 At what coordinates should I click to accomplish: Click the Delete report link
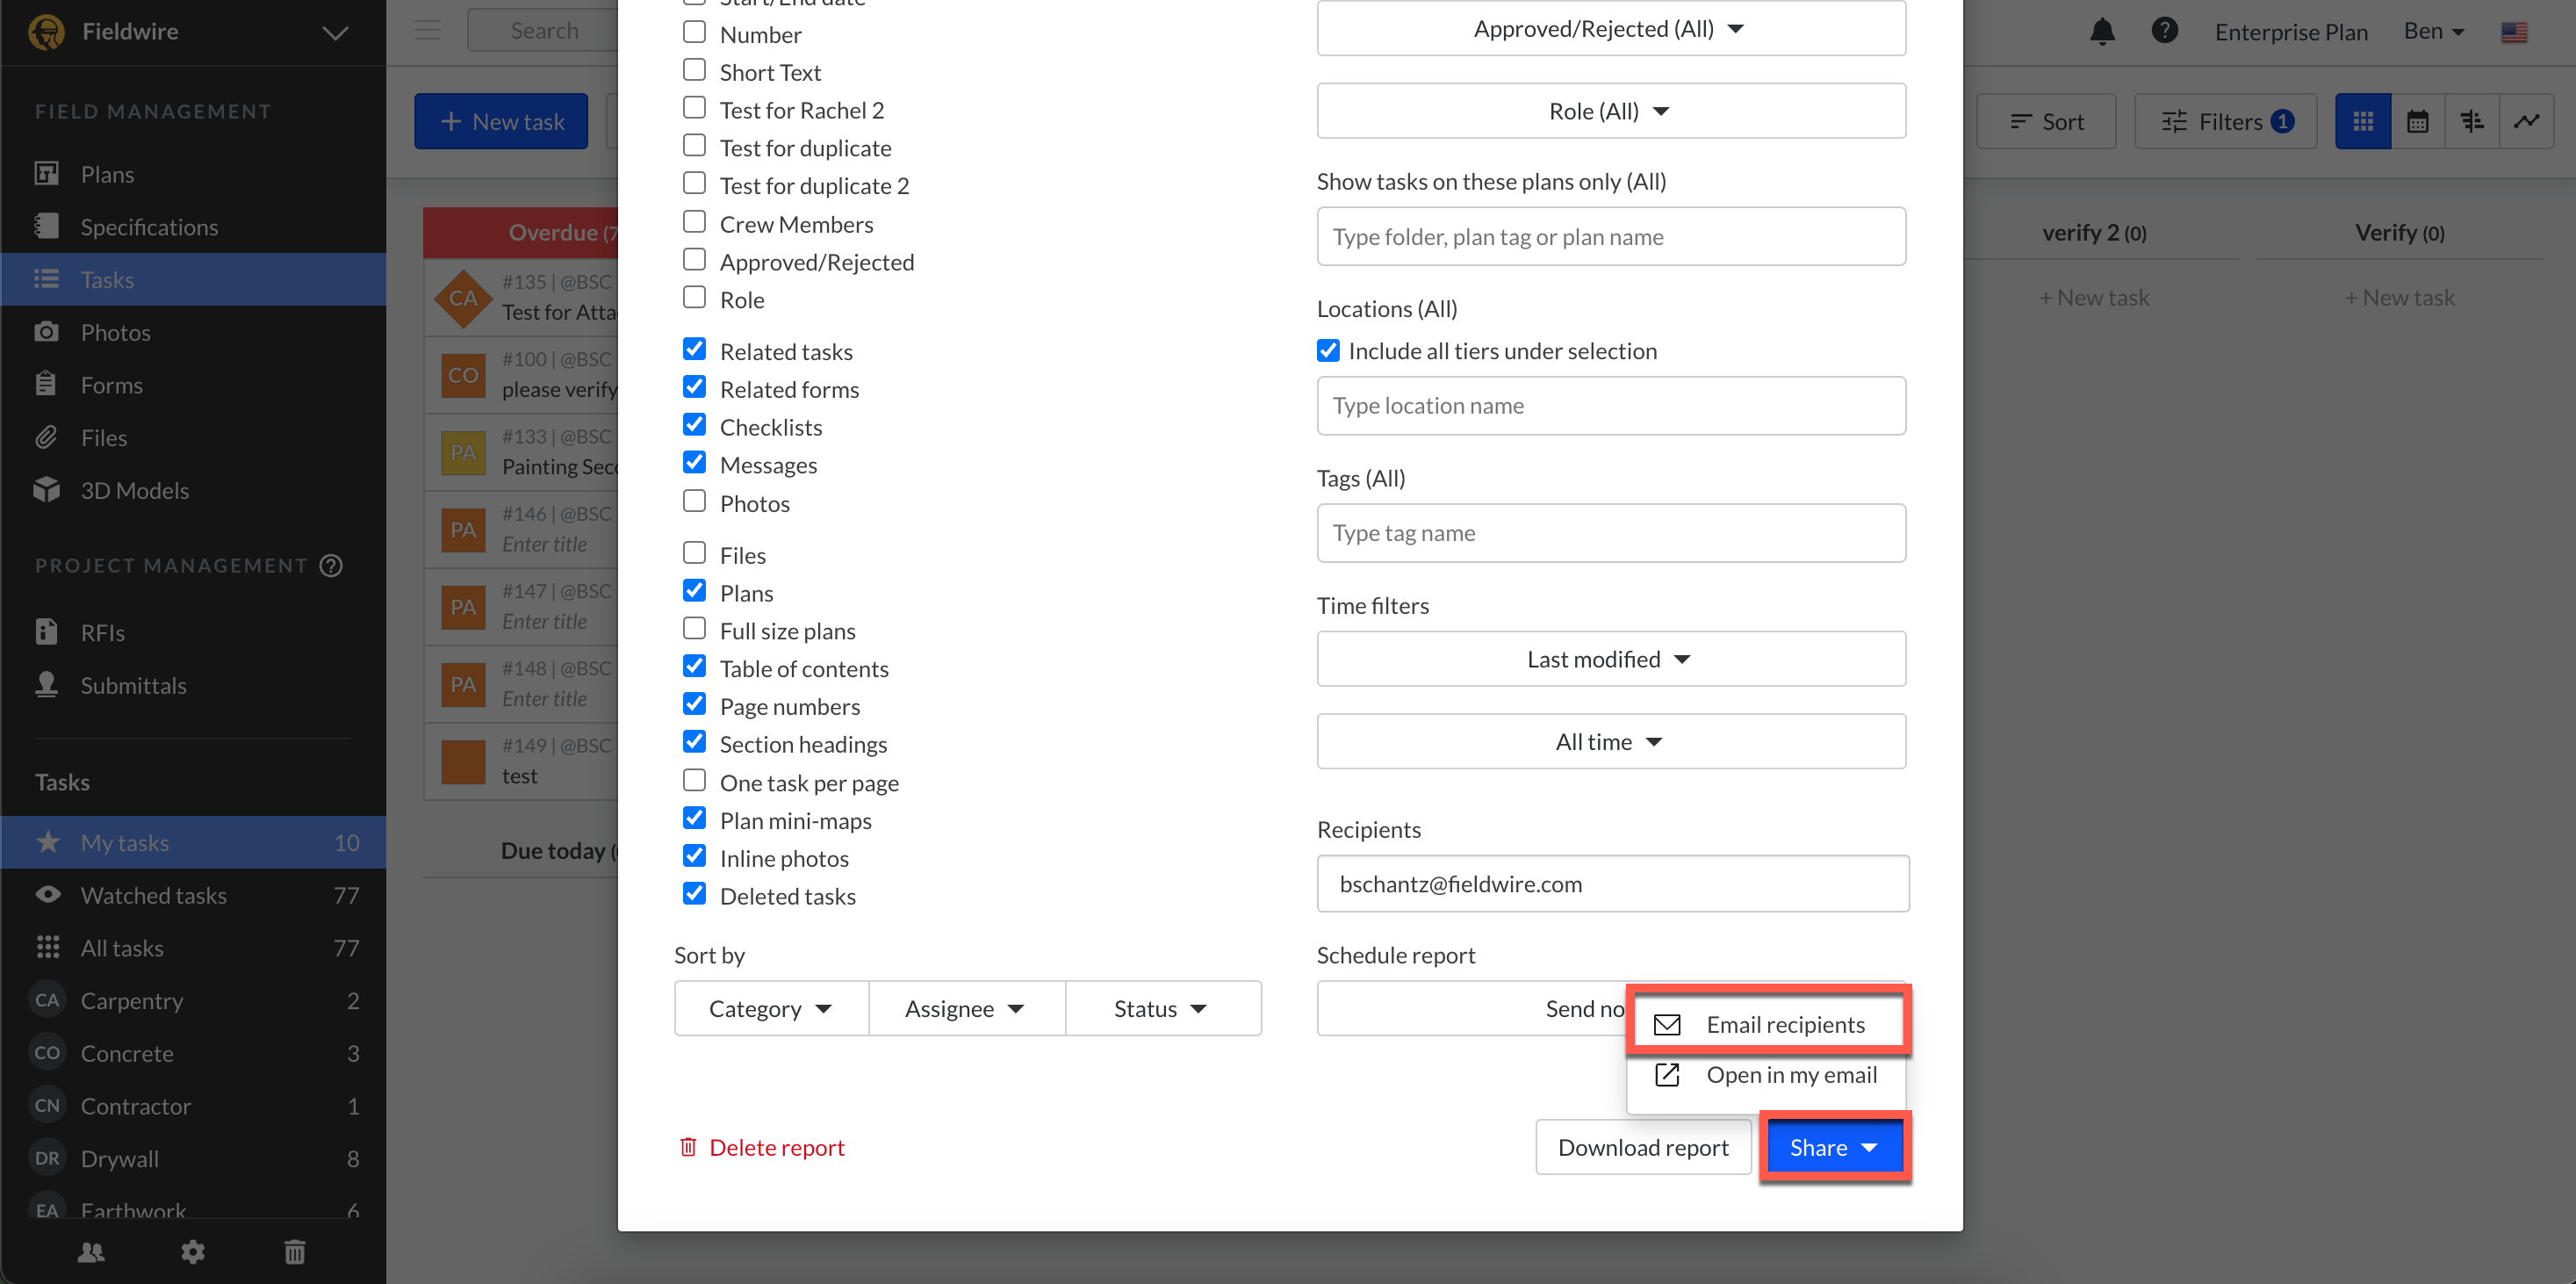[x=762, y=1146]
